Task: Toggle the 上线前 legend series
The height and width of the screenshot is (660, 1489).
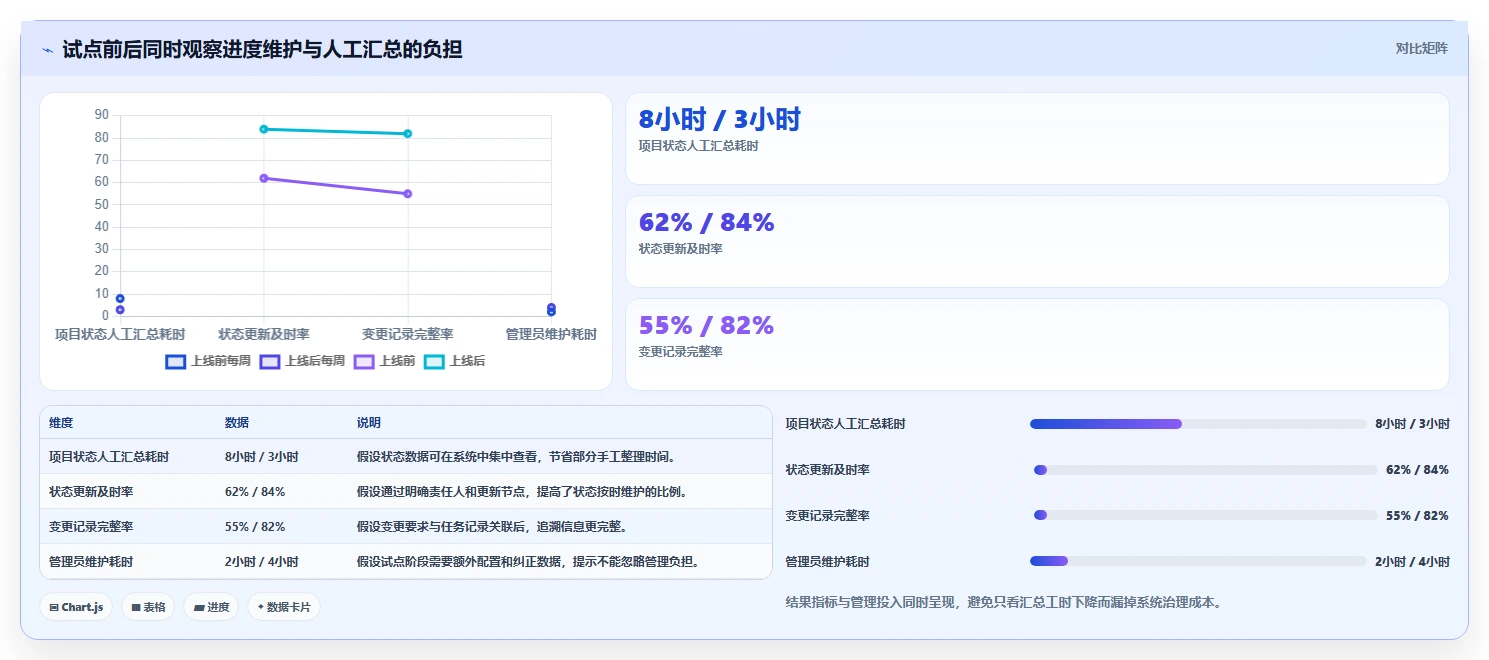Action: point(384,361)
